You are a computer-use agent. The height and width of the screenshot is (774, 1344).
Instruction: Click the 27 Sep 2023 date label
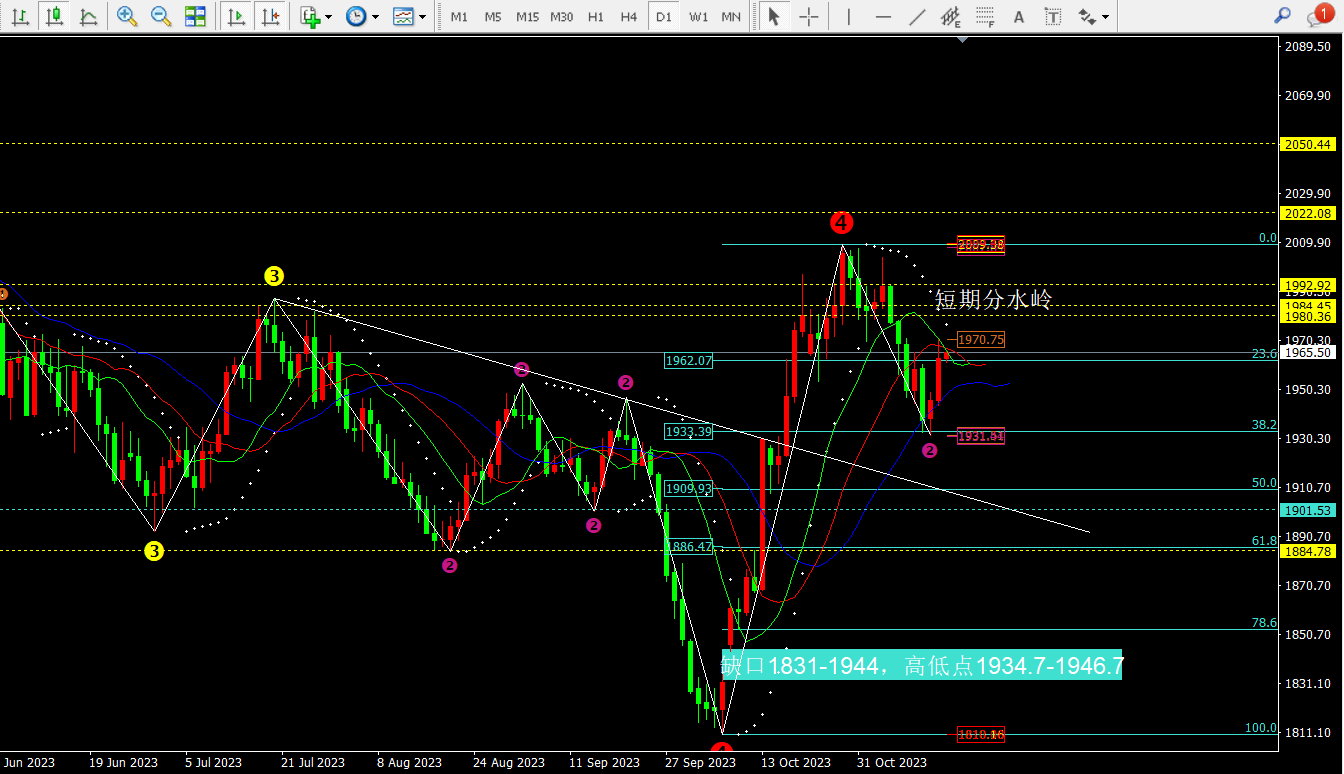[701, 763]
